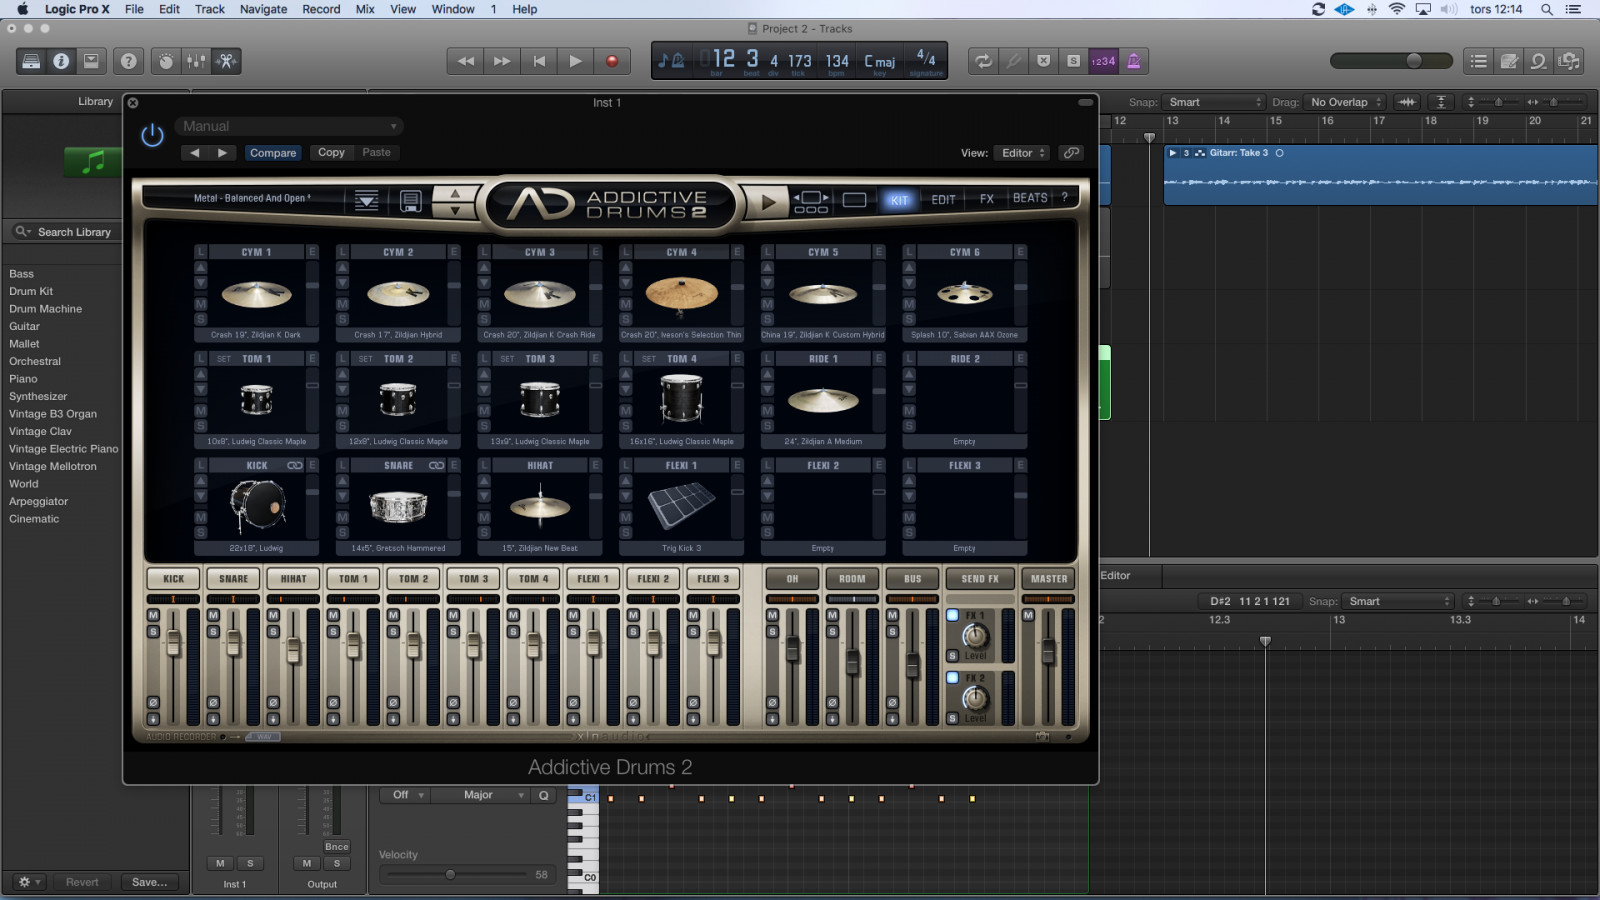Click the Paste button in plugin header

pyautogui.click(x=377, y=153)
